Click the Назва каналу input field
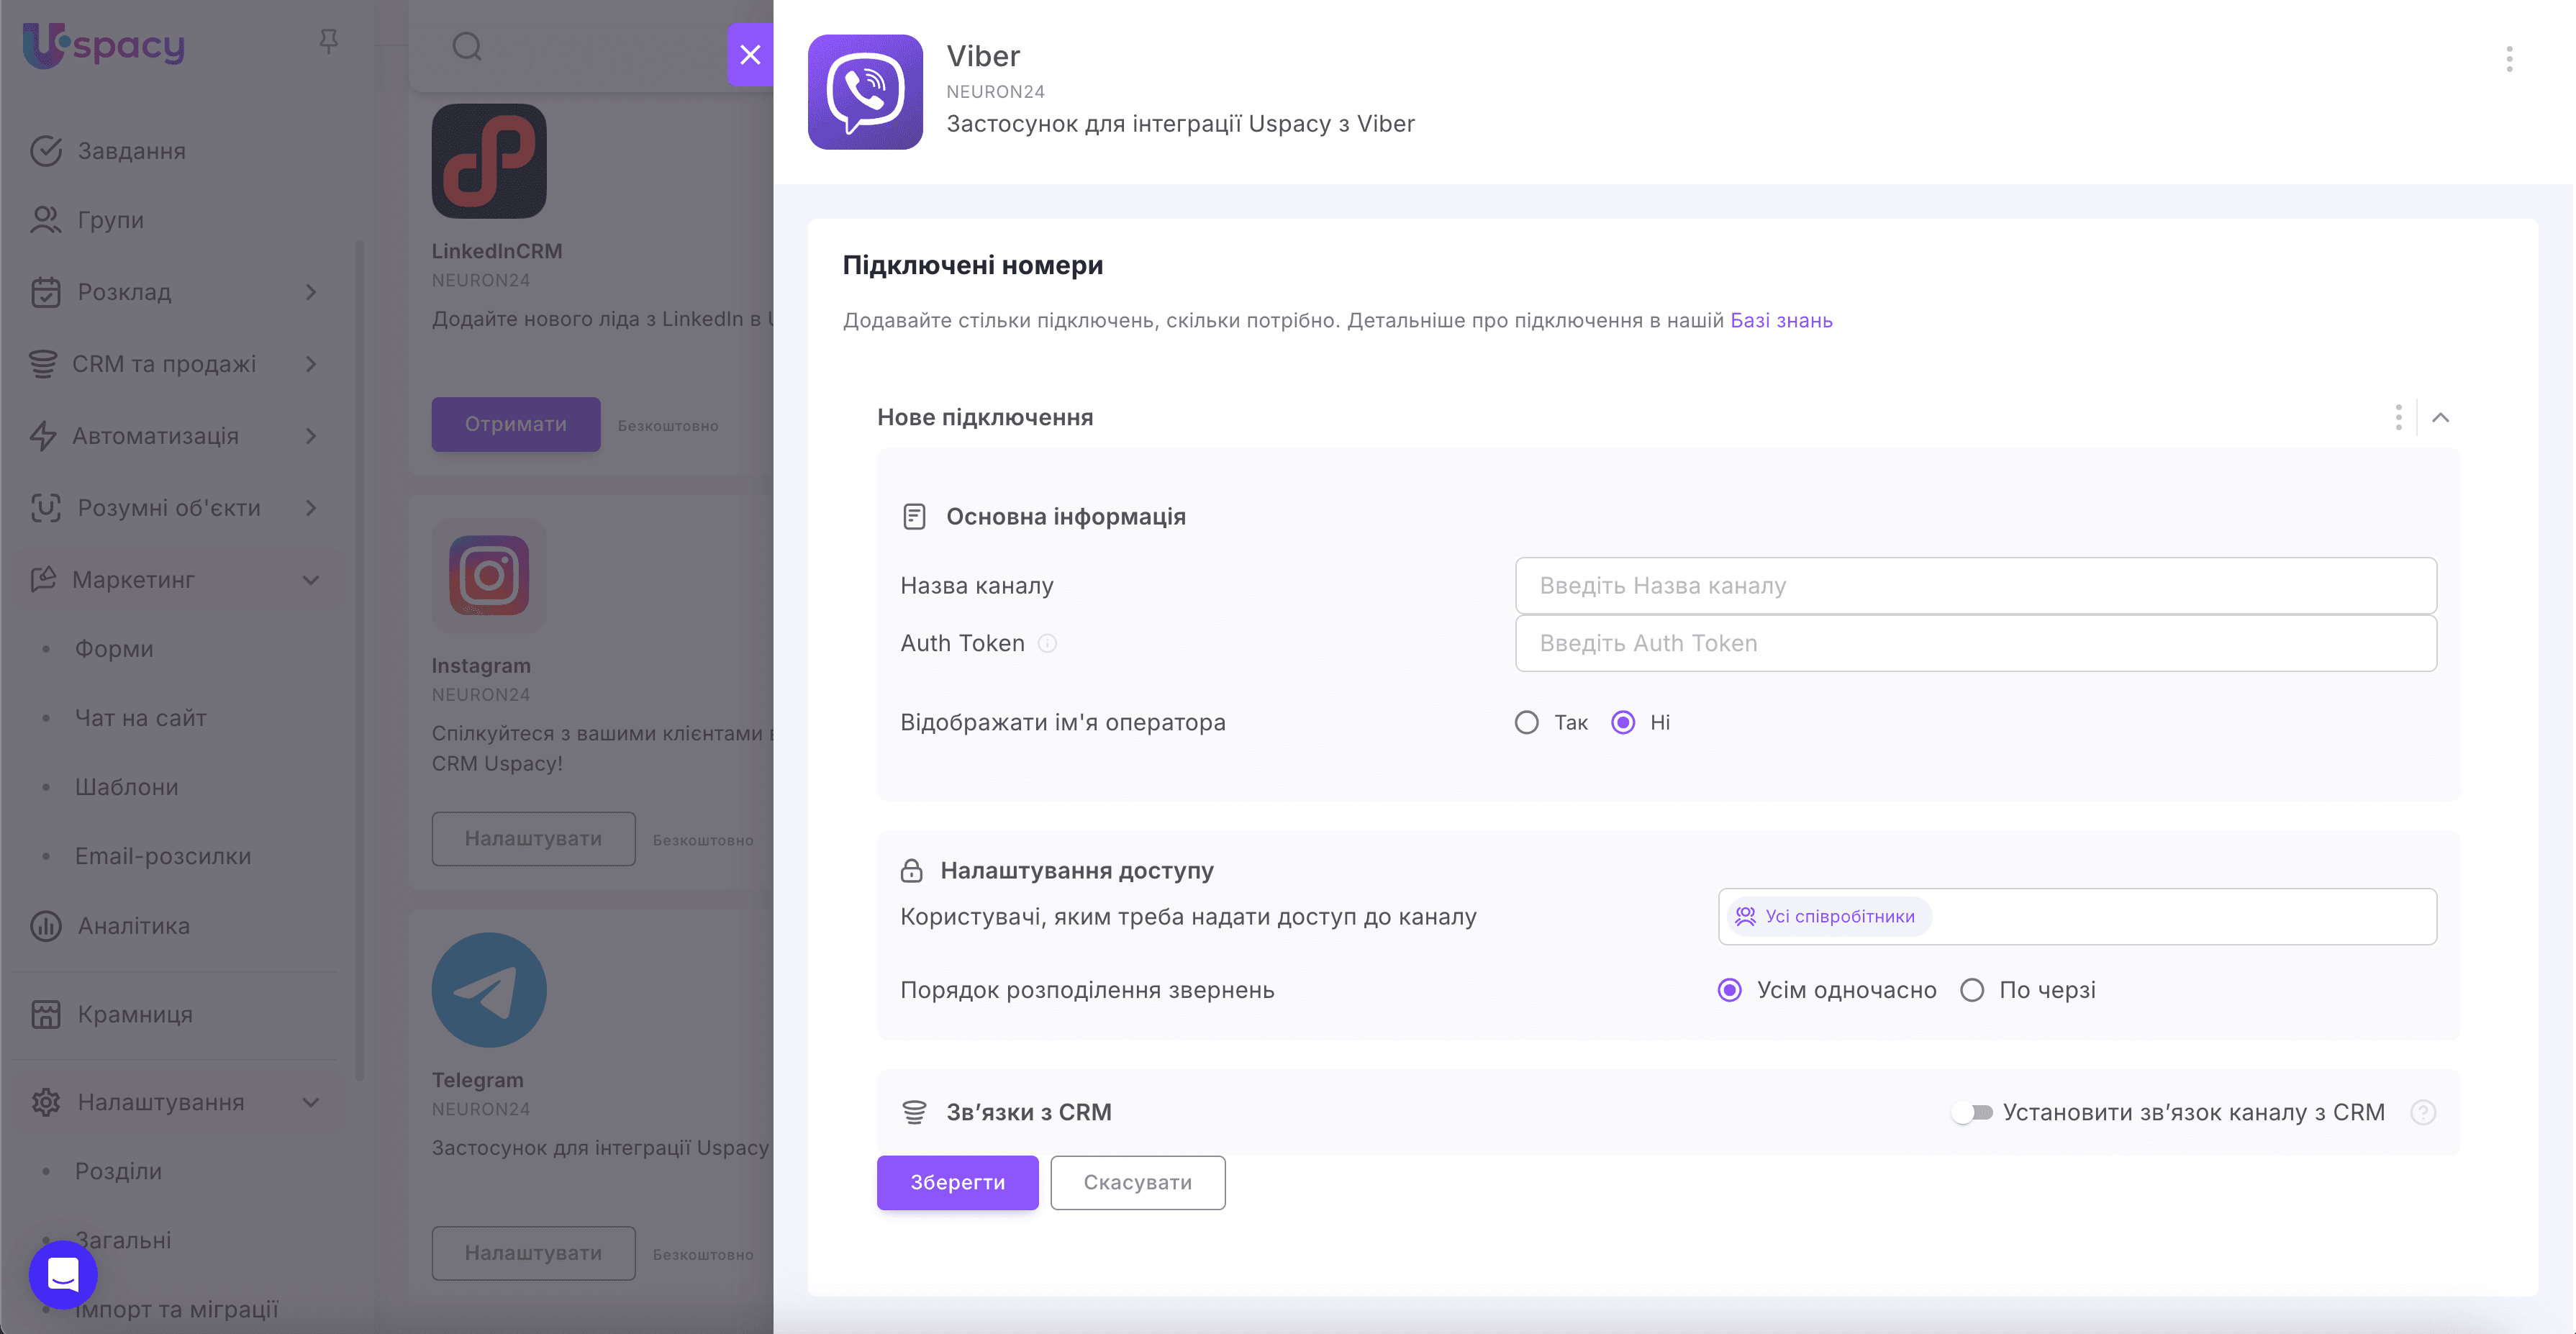The image size is (2576, 1334). 1975,585
